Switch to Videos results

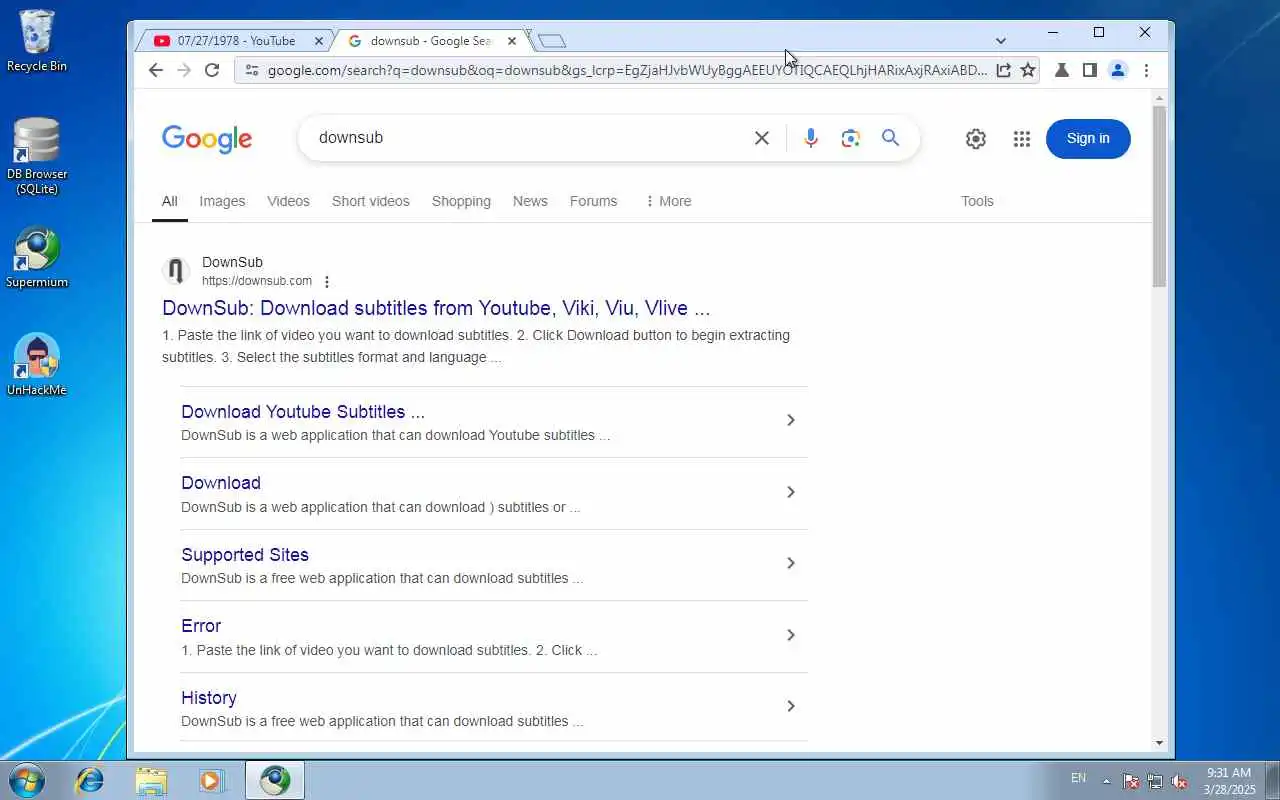click(288, 201)
